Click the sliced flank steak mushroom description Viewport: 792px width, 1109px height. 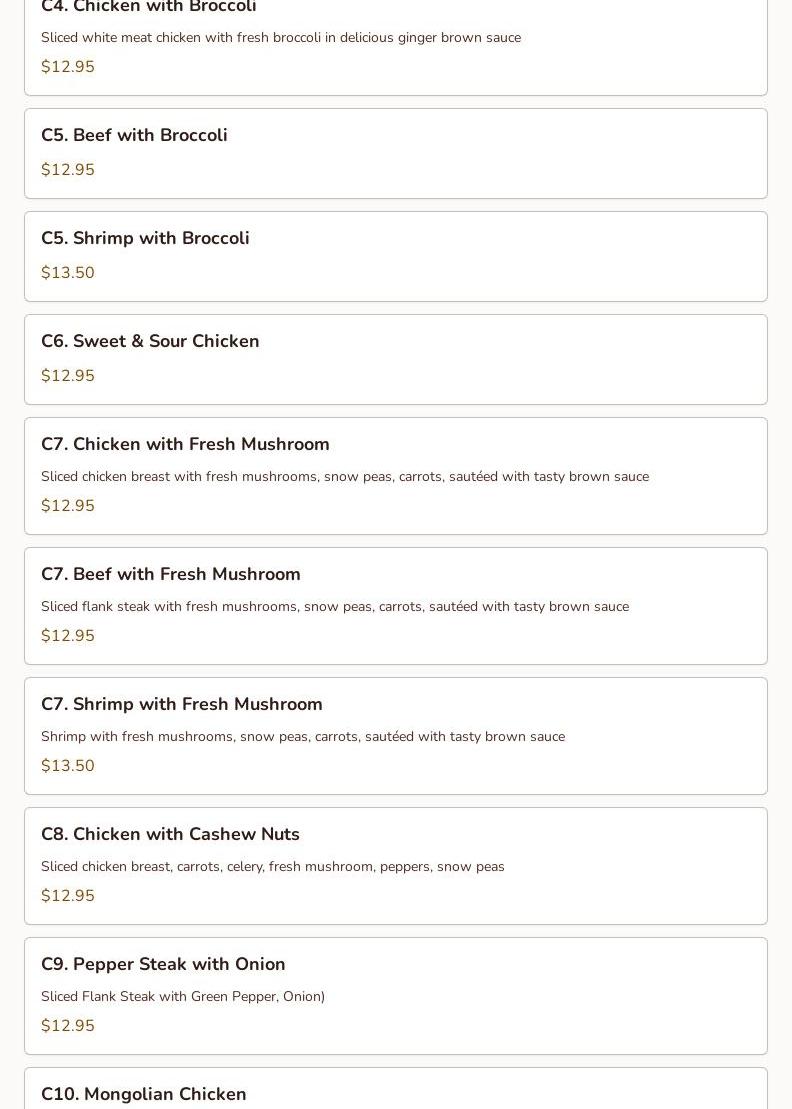tap(335, 606)
